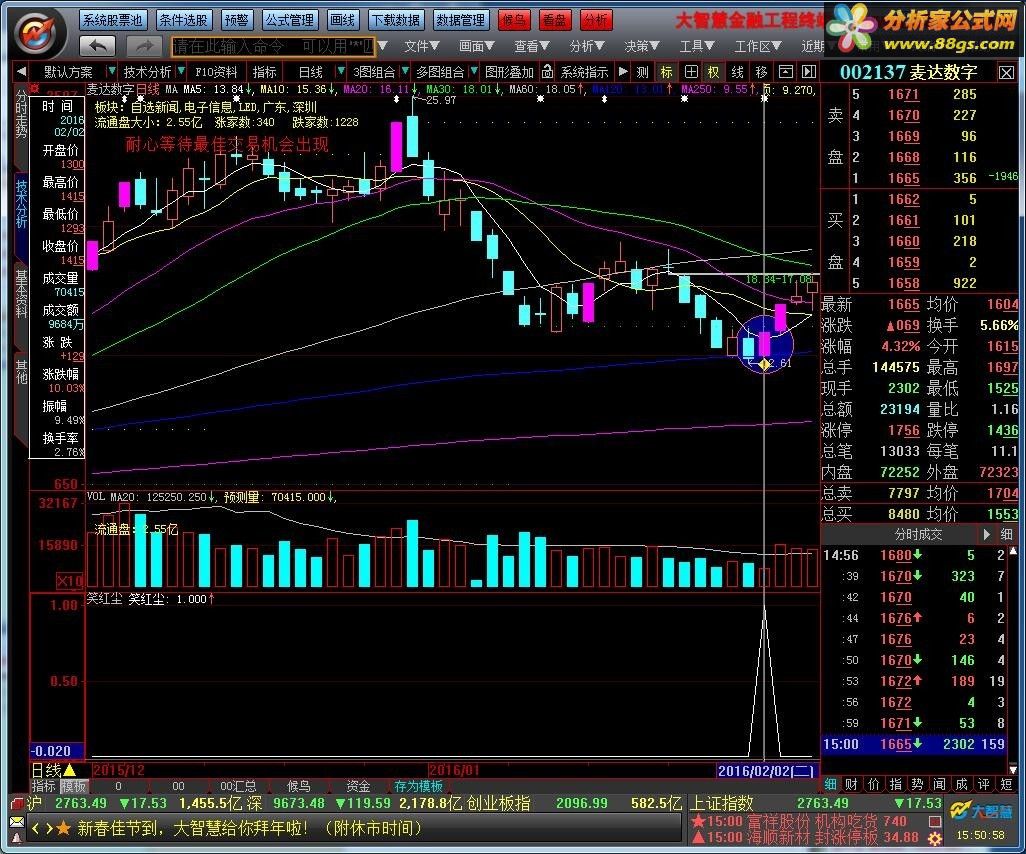Open the 决策 menu
This screenshot has width=1026, height=854.
641,46
